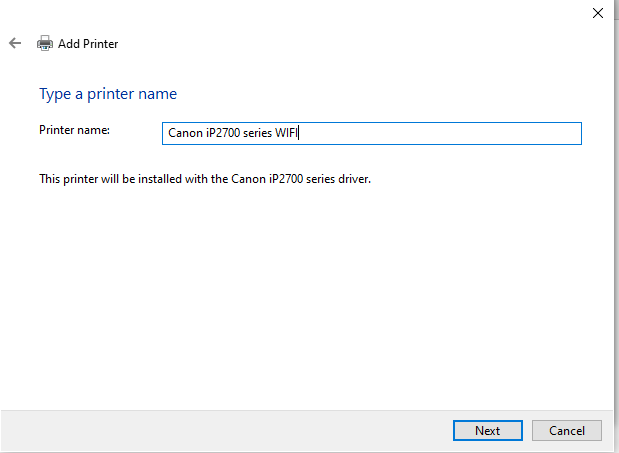Click the 'Type a printer name' heading
This screenshot has height=453, width=619.
[108, 94]
